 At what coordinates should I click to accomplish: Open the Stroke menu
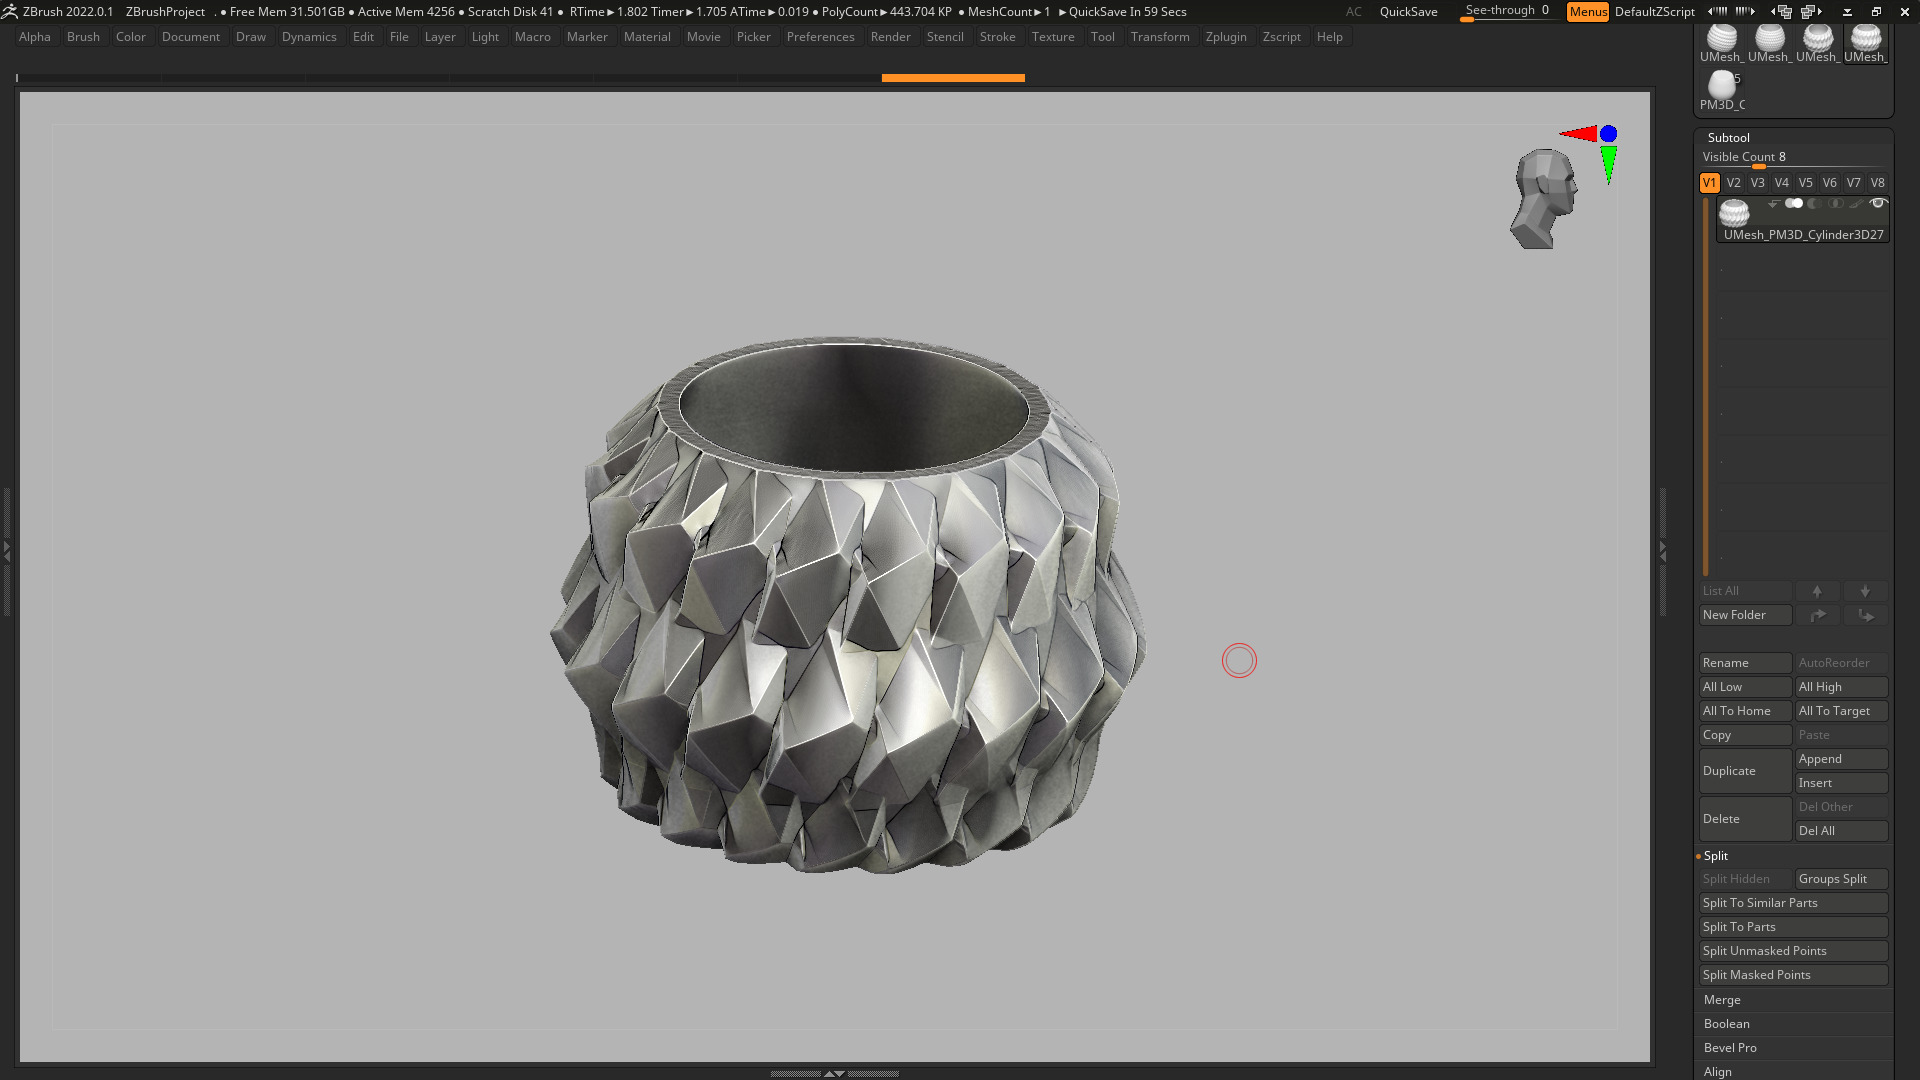997,37
